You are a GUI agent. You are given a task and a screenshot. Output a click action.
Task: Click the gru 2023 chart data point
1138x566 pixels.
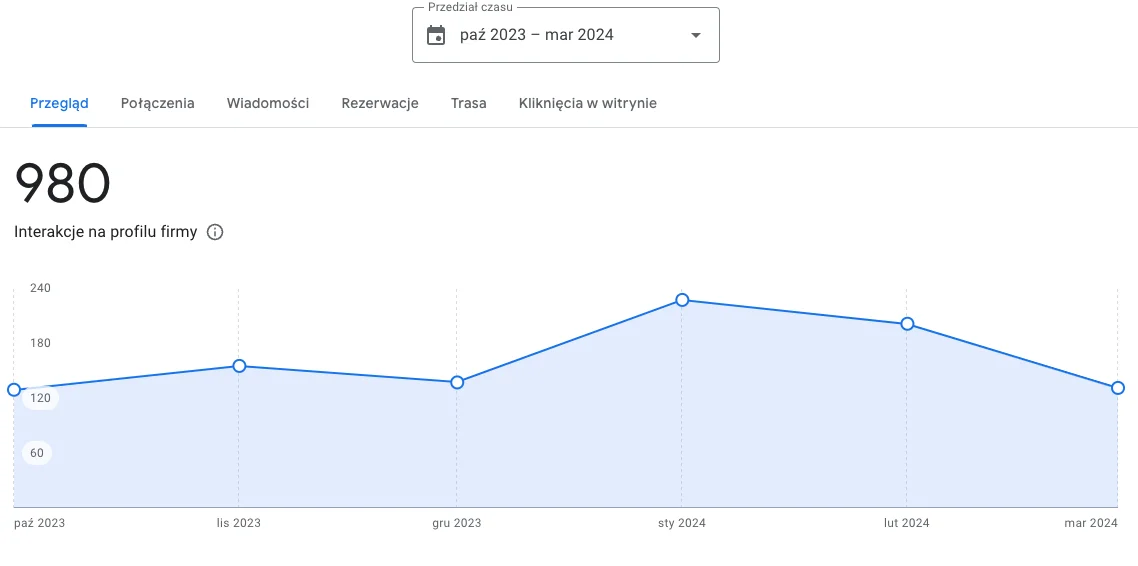point(457,382)
